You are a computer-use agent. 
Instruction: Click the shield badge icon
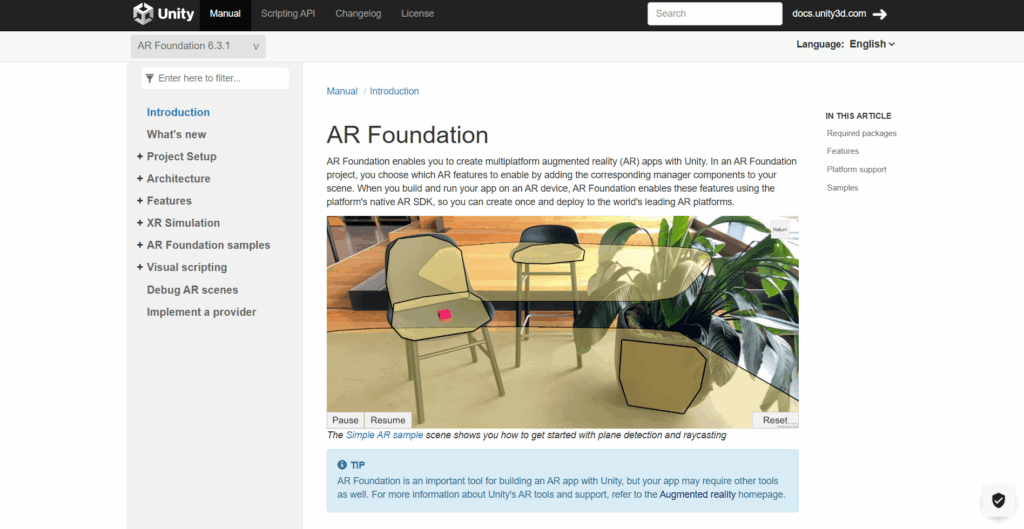click(998, 500)
